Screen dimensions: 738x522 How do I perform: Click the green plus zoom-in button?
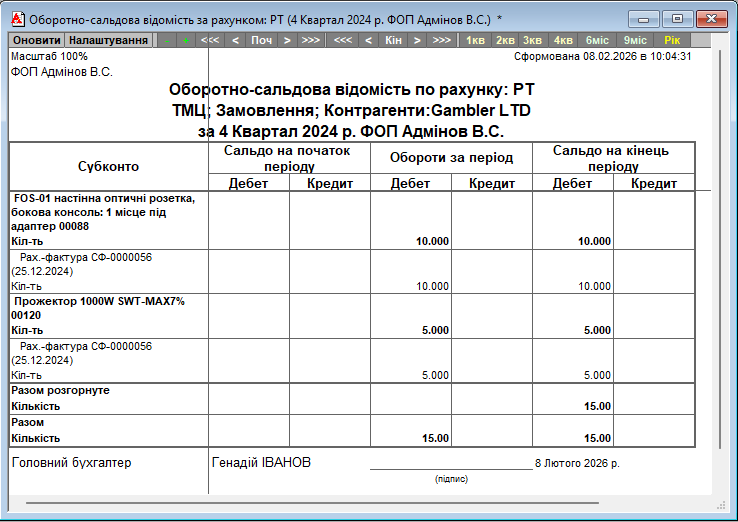(185, 40)
